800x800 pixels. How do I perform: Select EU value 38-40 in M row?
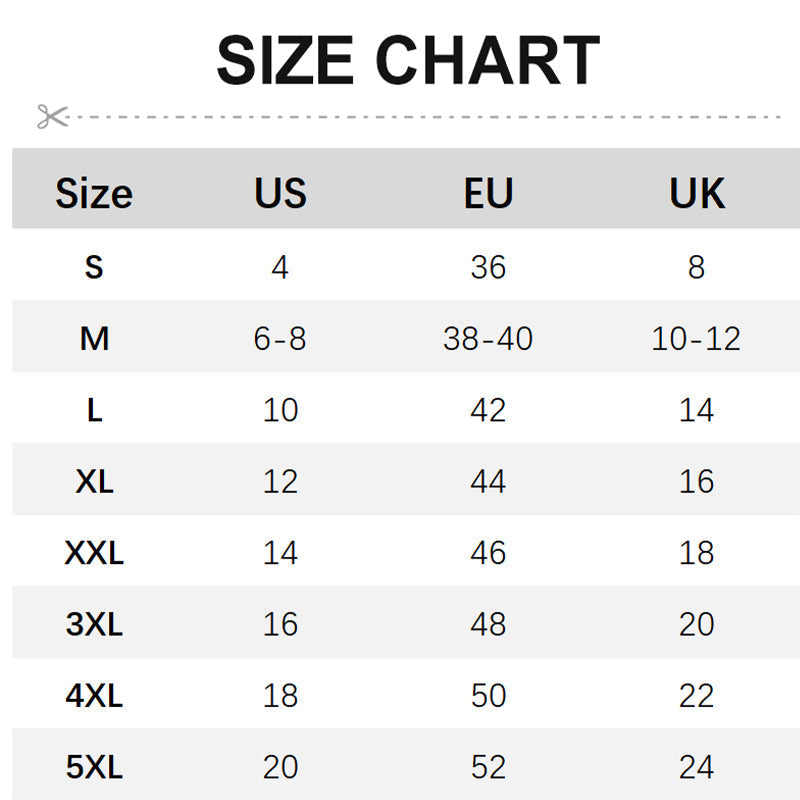[x=488, y=339]
